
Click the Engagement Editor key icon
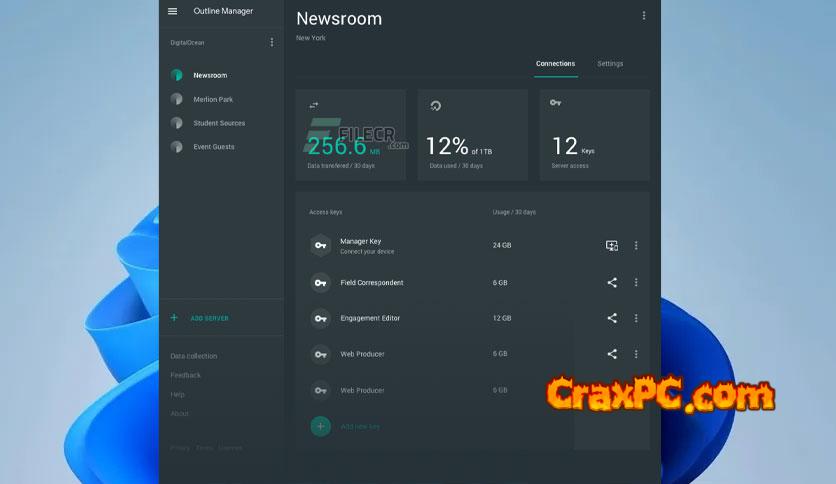pyautogui.click(x=320, y=318)
